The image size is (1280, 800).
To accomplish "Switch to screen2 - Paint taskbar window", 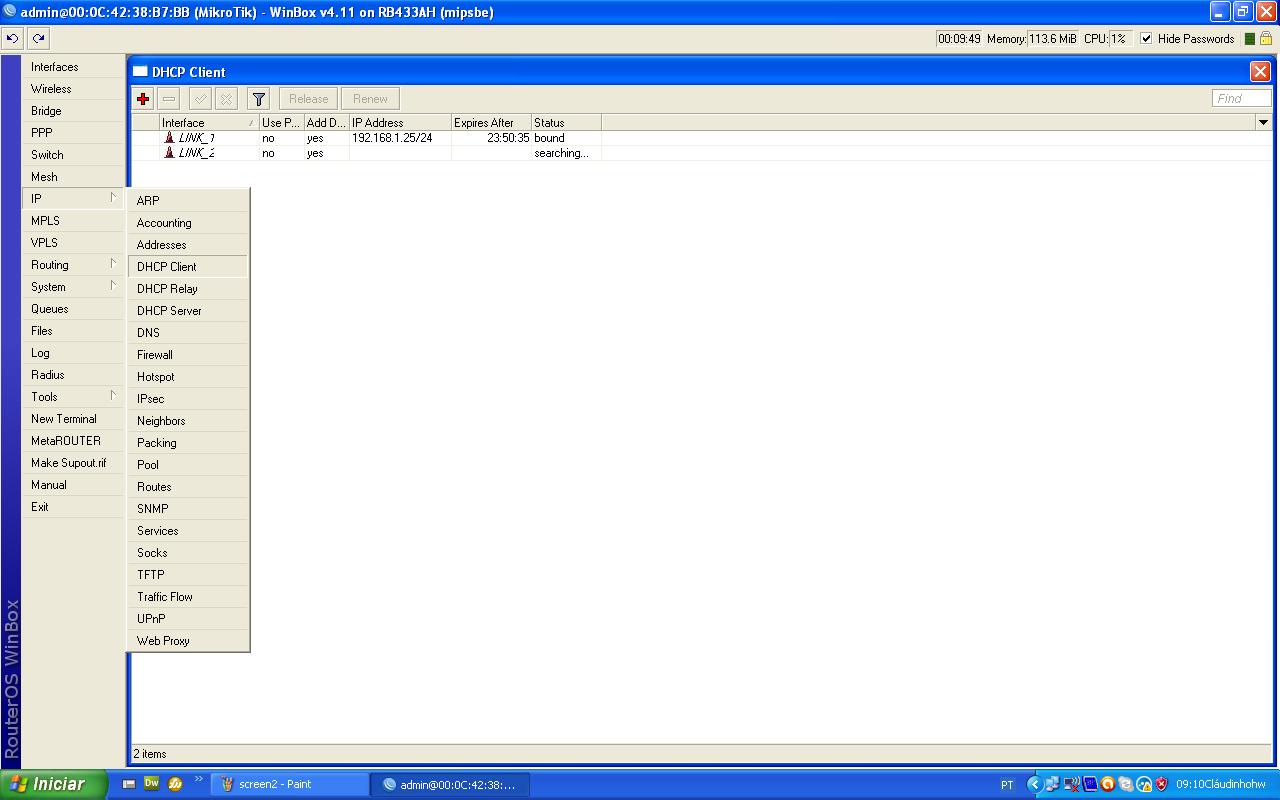I will [289, 785].
